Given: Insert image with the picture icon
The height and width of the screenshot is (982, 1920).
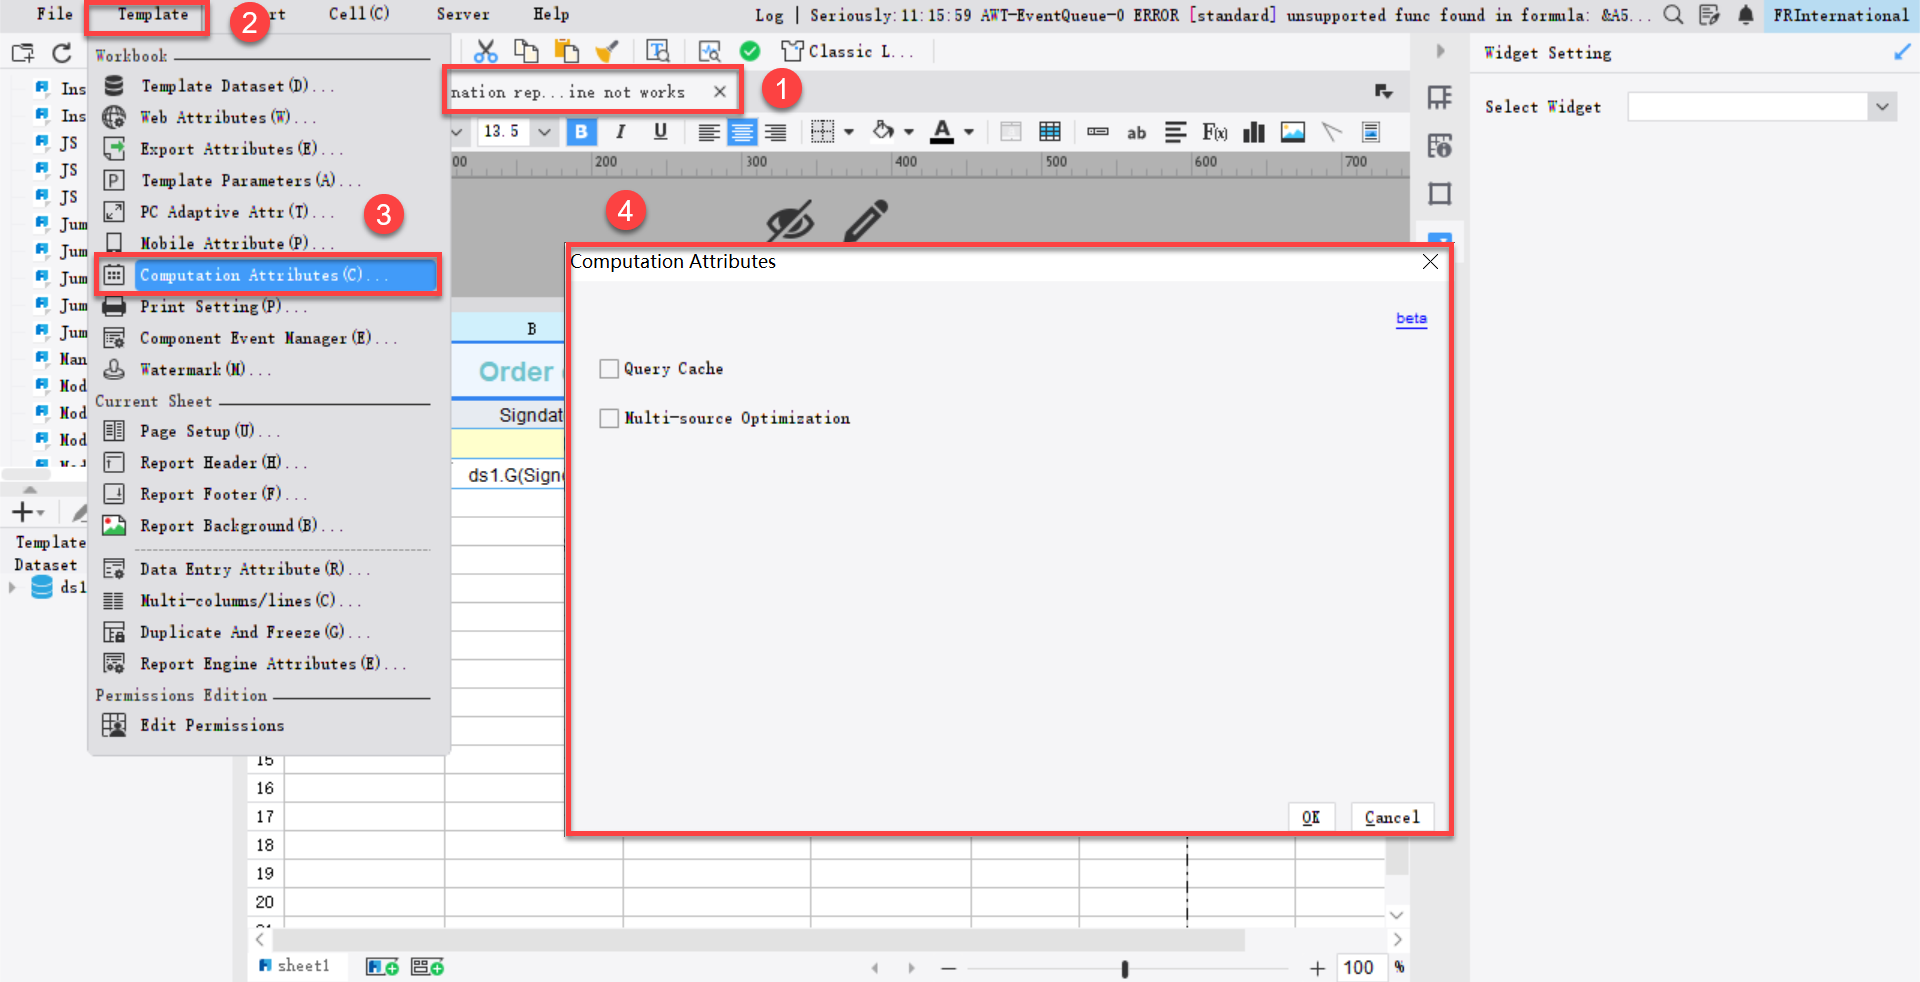Looking at the screenshot, I should [x=1293, y=132].
